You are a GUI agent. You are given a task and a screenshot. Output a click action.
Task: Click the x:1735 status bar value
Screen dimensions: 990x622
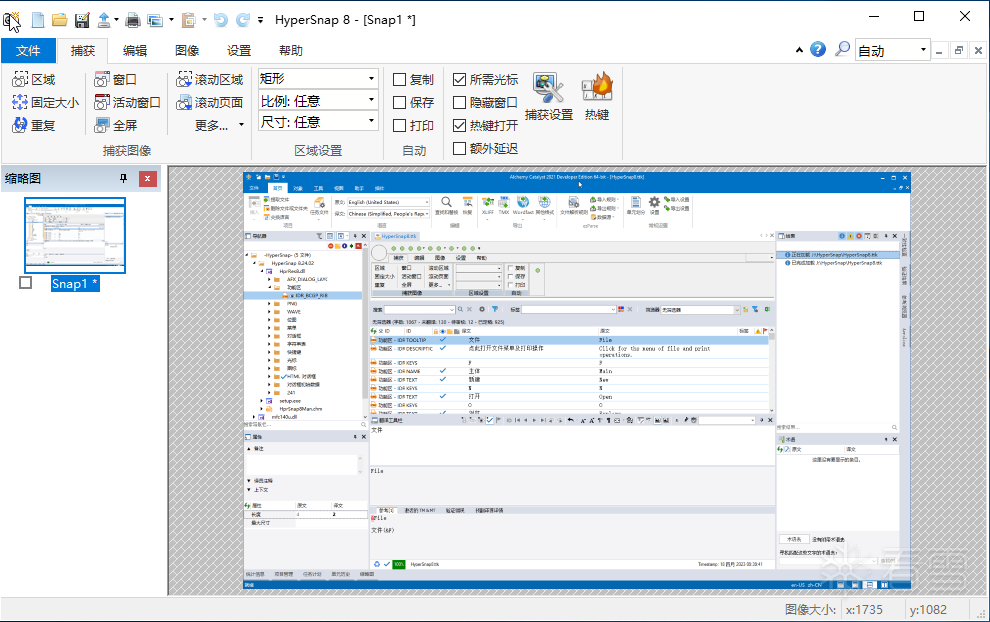tap(864, 609)
